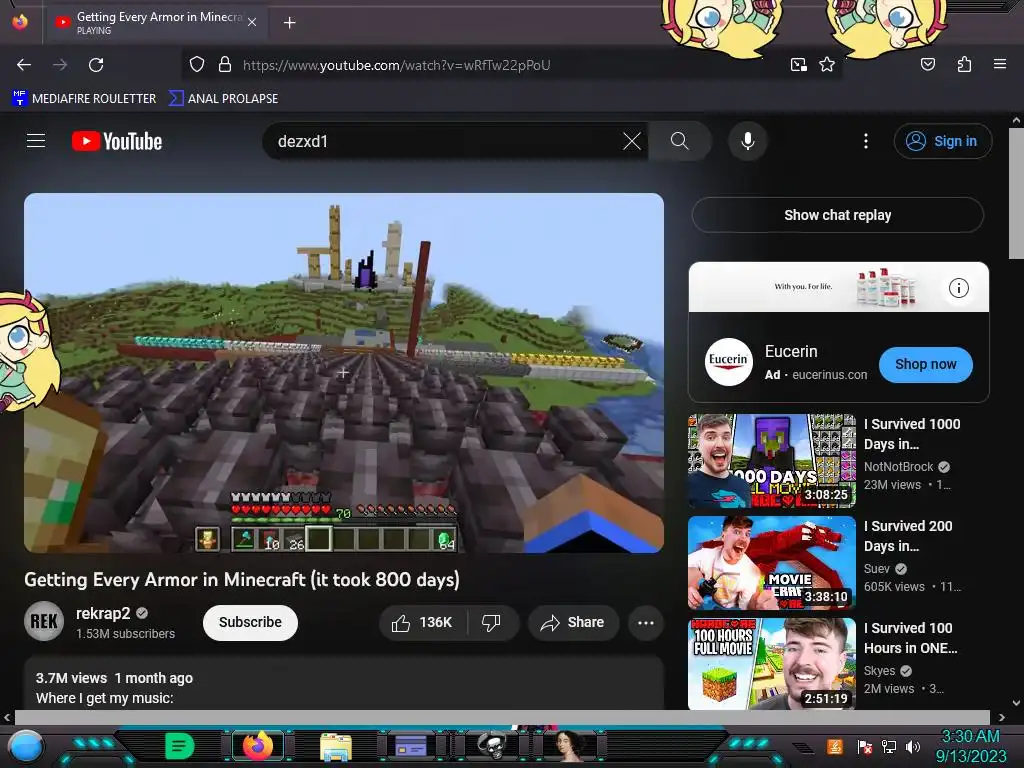Viewport: 1024px width, 768px height.
Task: Open the Start orb on the taskbar
Action: point(25,747)
